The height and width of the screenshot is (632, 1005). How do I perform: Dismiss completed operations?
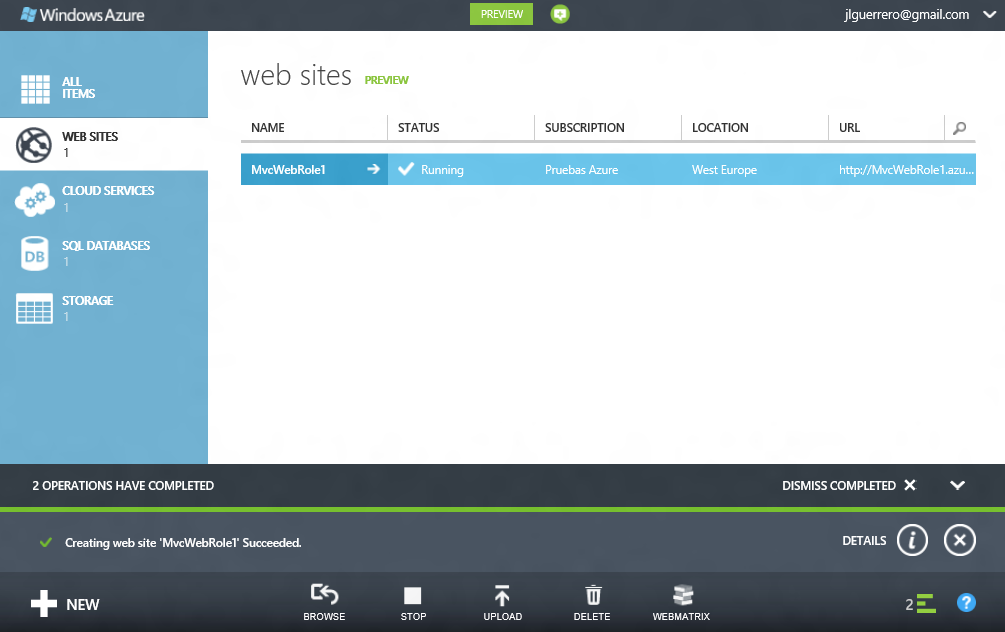pyautogui.click(x=848, y=485)
